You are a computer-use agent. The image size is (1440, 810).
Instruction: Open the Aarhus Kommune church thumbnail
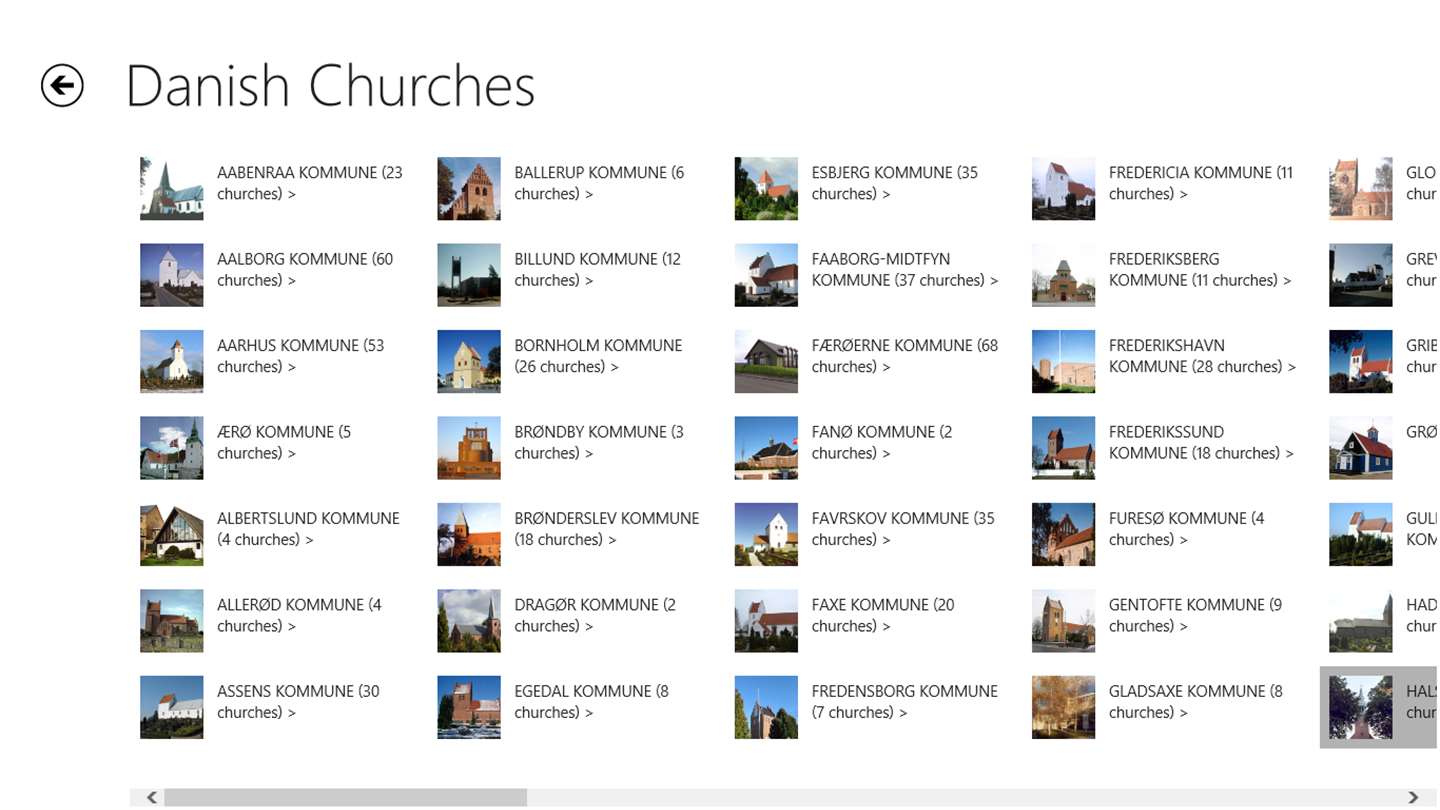click(x=172, y=362)
